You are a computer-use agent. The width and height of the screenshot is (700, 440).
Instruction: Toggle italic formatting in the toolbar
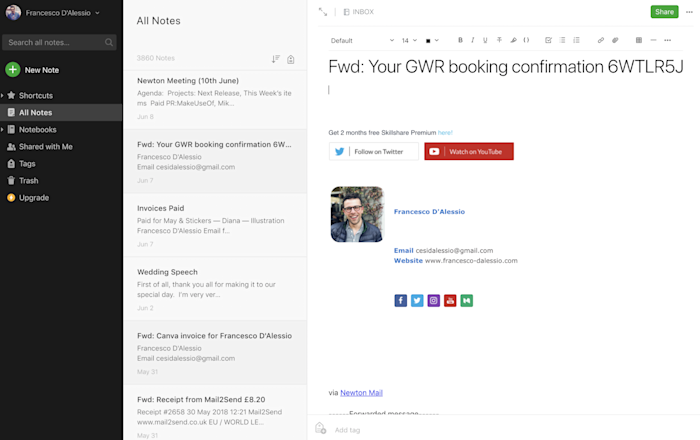472,40
